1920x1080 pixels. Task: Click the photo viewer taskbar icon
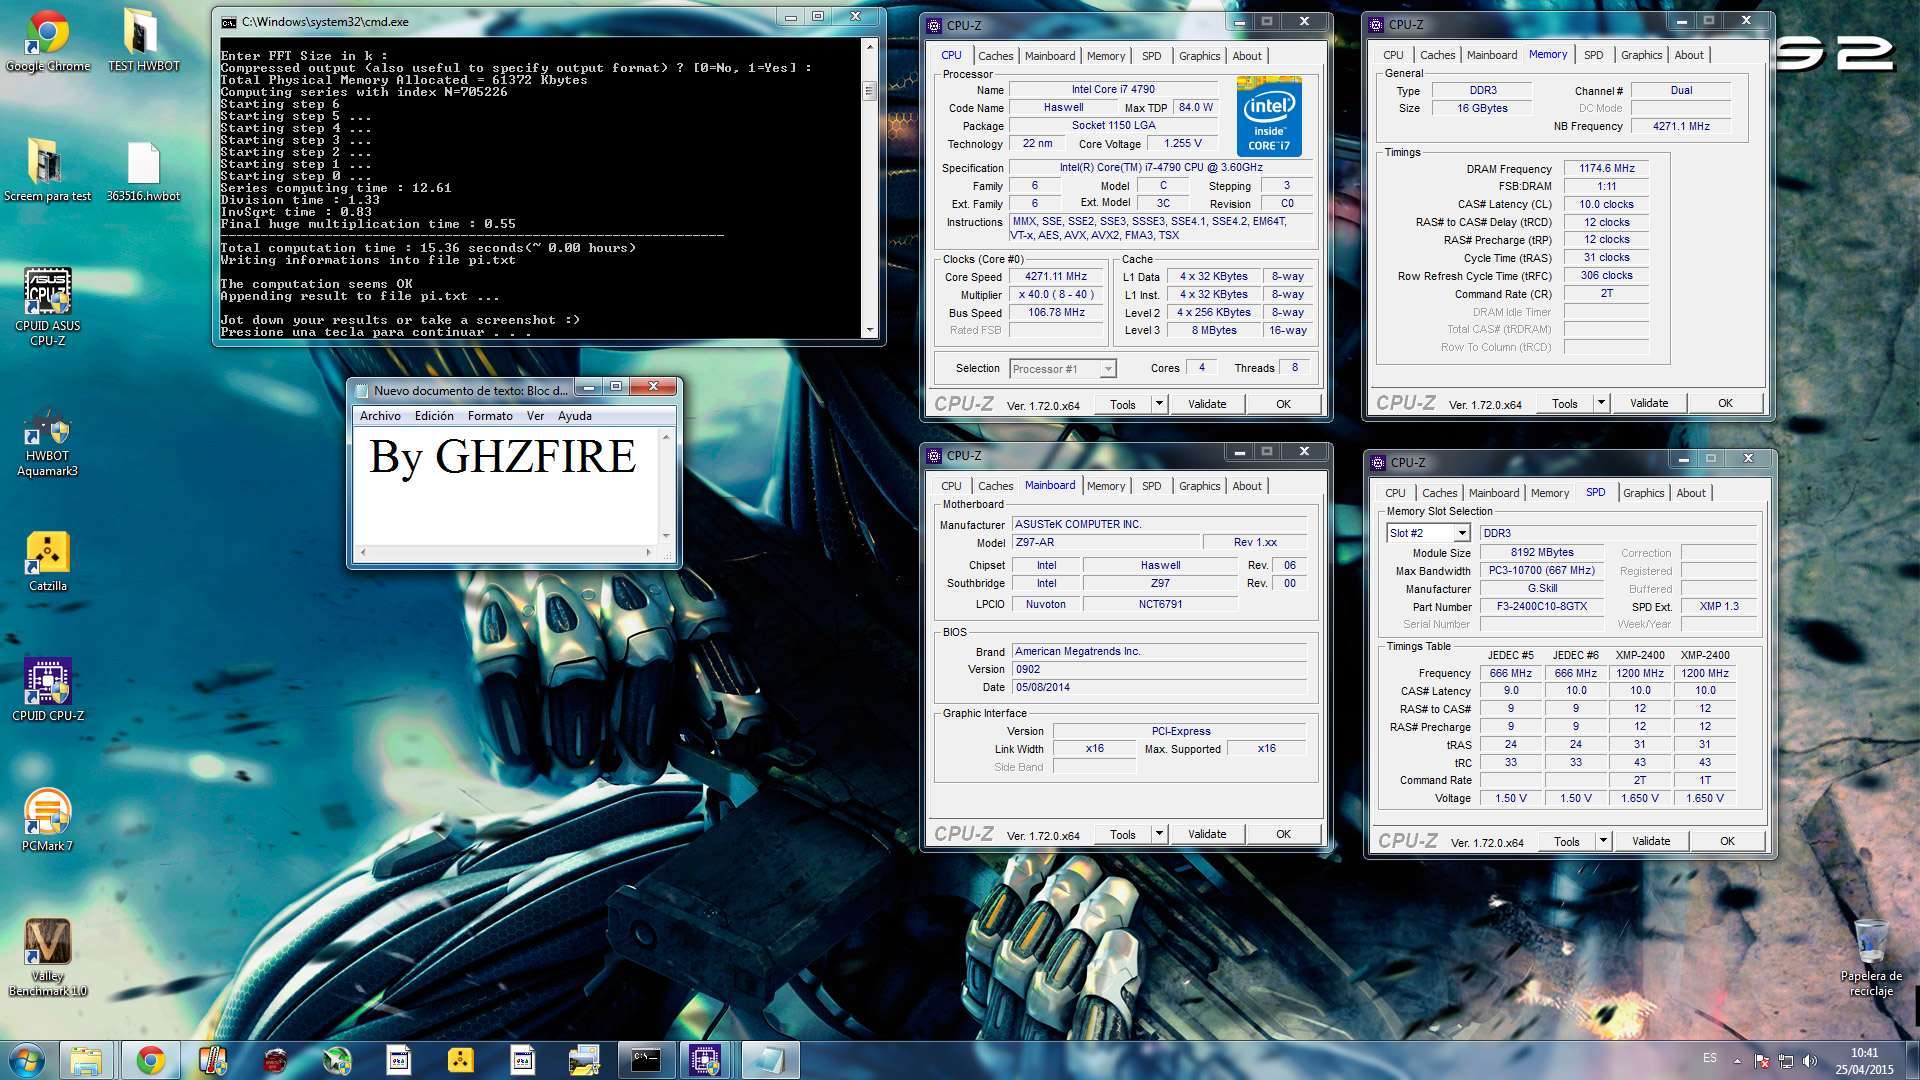(x=583, y=1060)
